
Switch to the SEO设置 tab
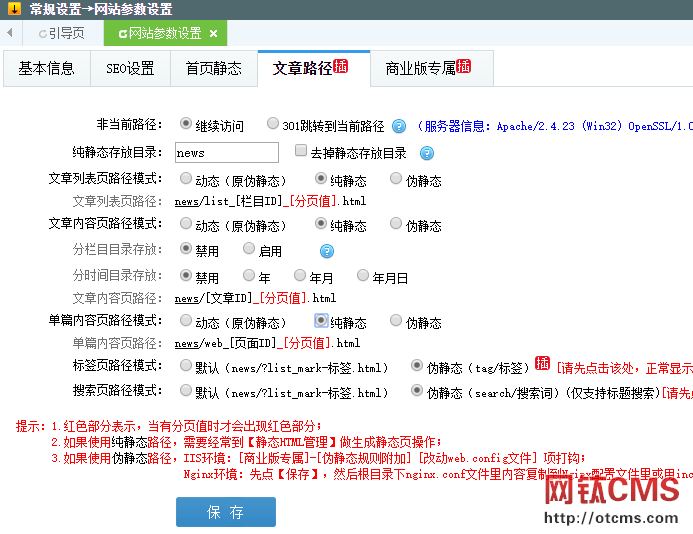coord(130,69)
